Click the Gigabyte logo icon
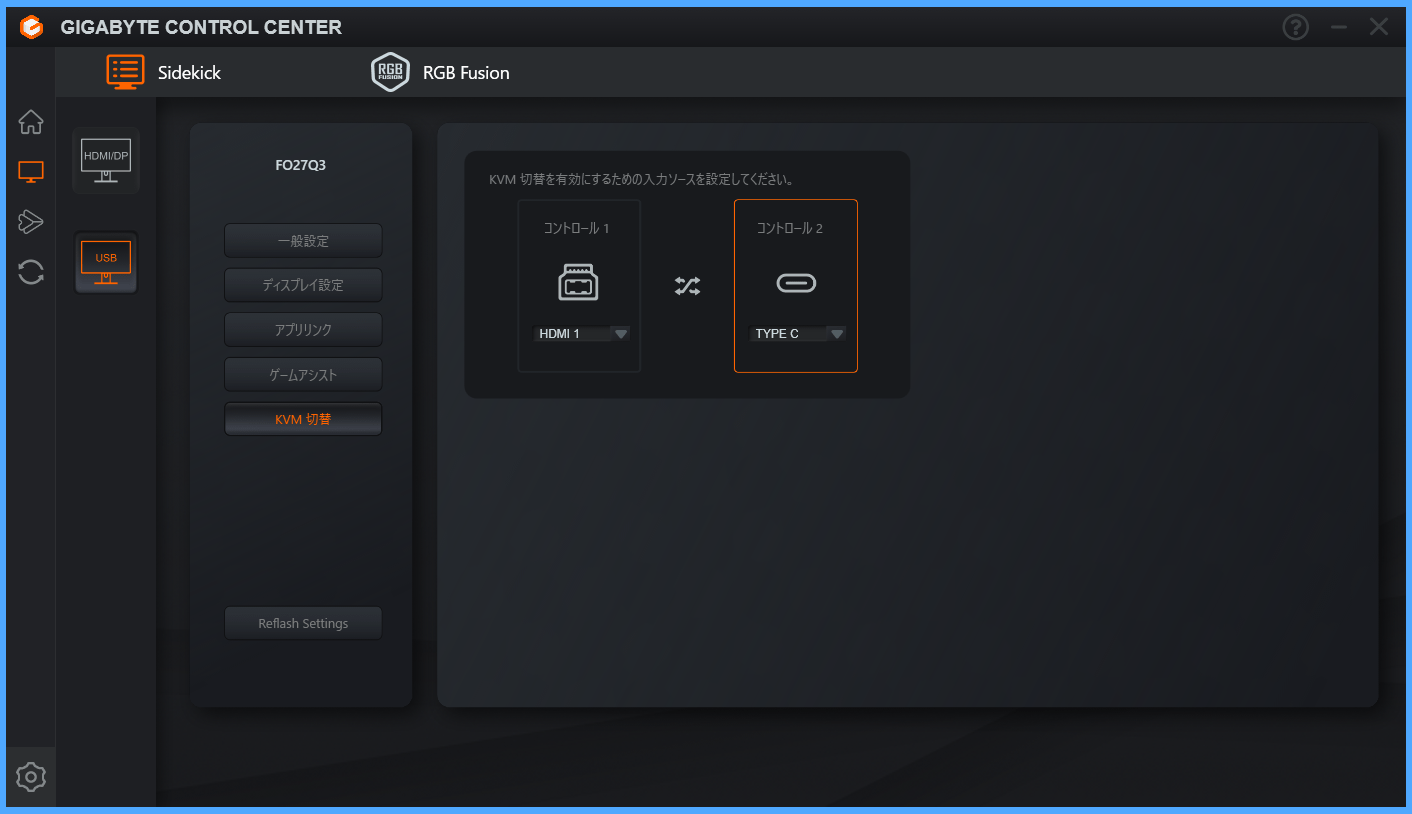Screen dimensions: 1412x814 [x=32, y=27]
